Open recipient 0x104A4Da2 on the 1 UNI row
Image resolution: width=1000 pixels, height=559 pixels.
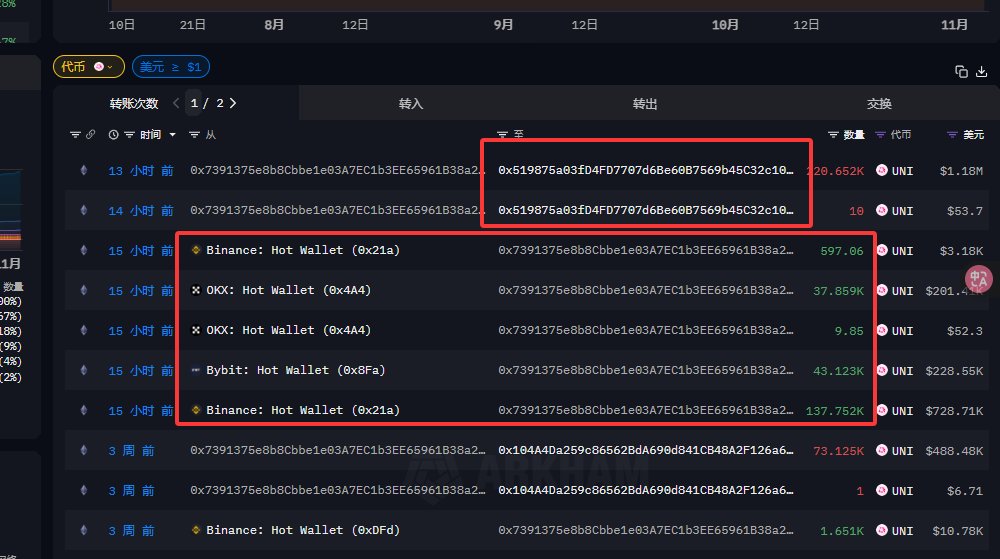coord(645,490)
